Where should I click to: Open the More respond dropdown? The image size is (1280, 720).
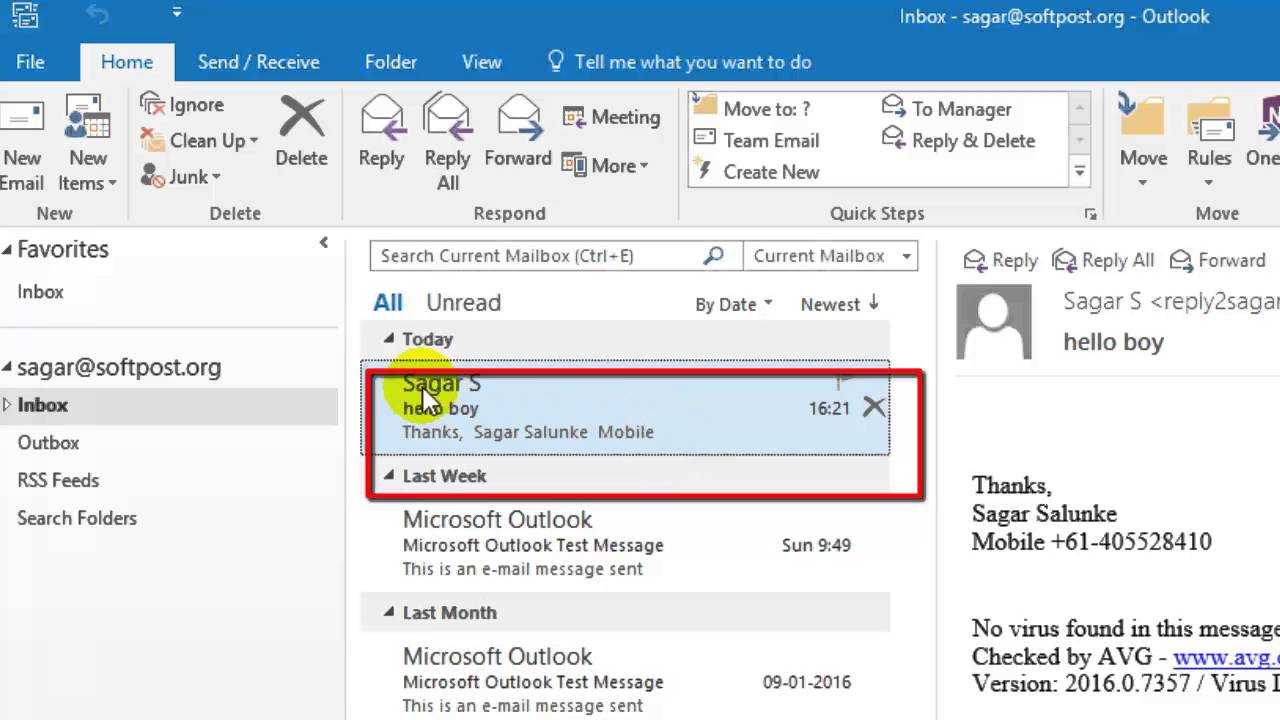pos(605,165)
